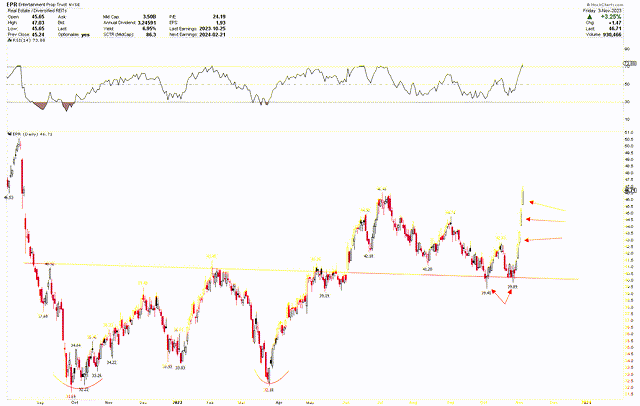
Task: Click the 34.22 low price label
Action: click(111, 362)
